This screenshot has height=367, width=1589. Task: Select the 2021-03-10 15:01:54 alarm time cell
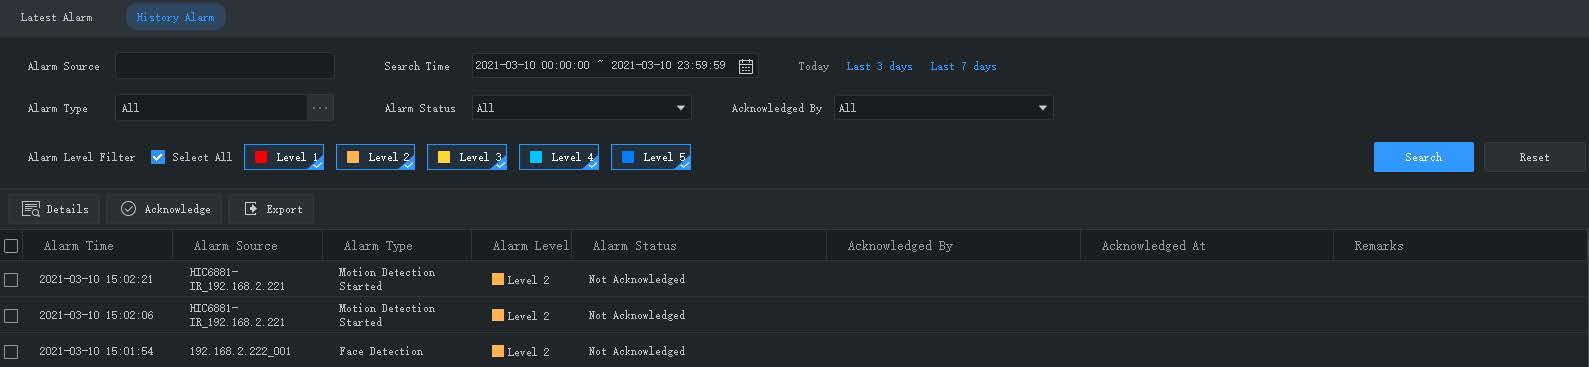click(x=96, y=351)
